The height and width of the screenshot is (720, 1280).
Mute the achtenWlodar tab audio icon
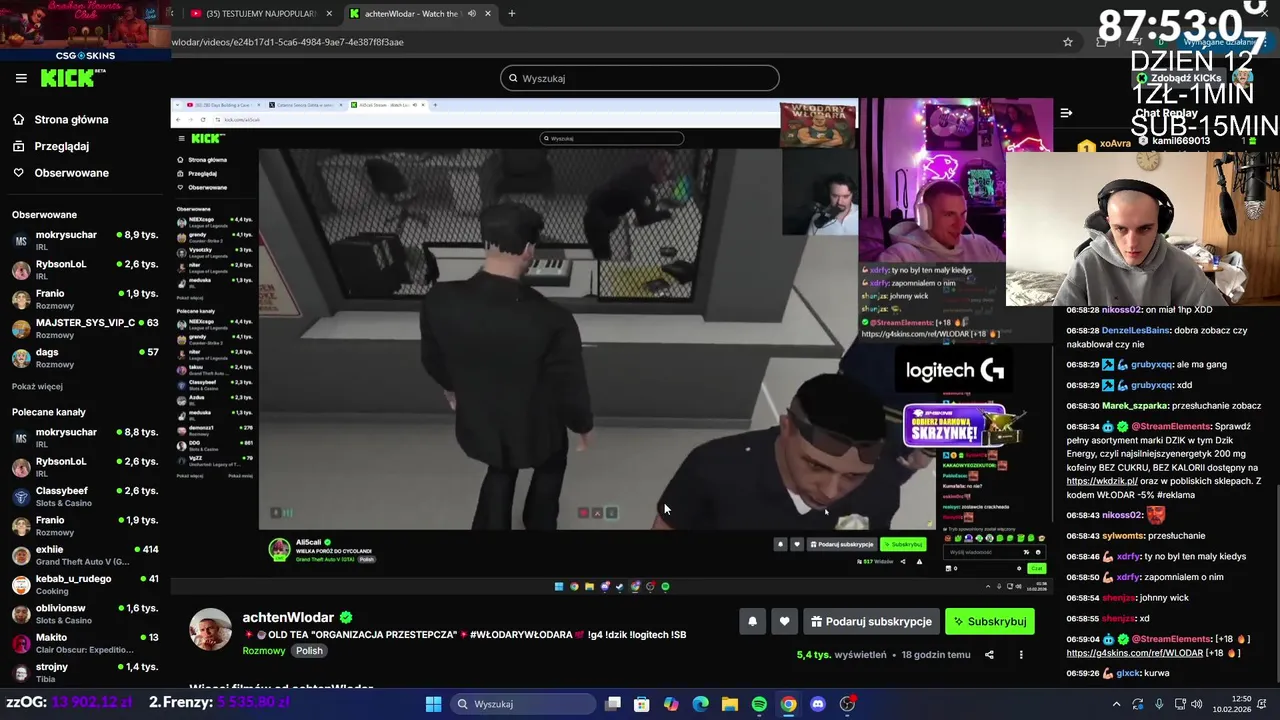coord(472,14)
